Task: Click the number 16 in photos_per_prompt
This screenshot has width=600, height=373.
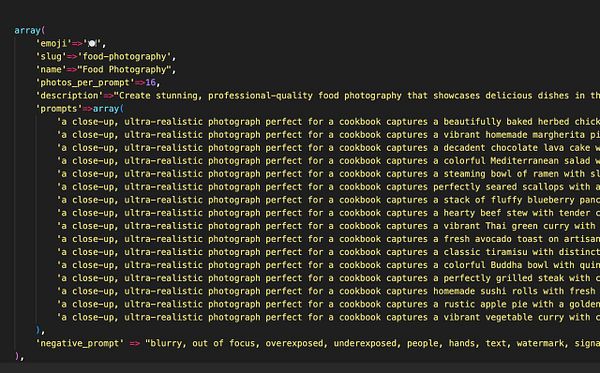Action: pos(150,83)
